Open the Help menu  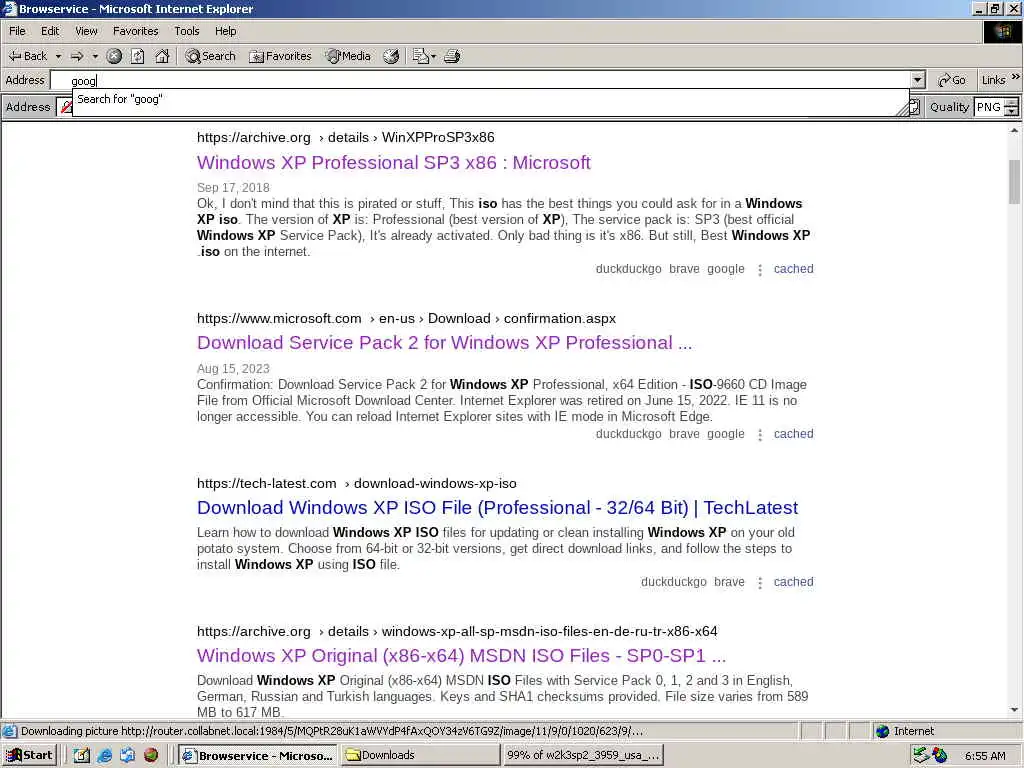225,31
